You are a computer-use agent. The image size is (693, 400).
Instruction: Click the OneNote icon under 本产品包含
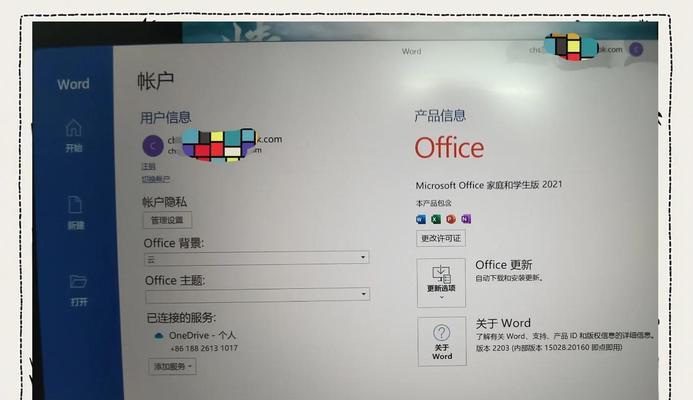tap(466, 219)
